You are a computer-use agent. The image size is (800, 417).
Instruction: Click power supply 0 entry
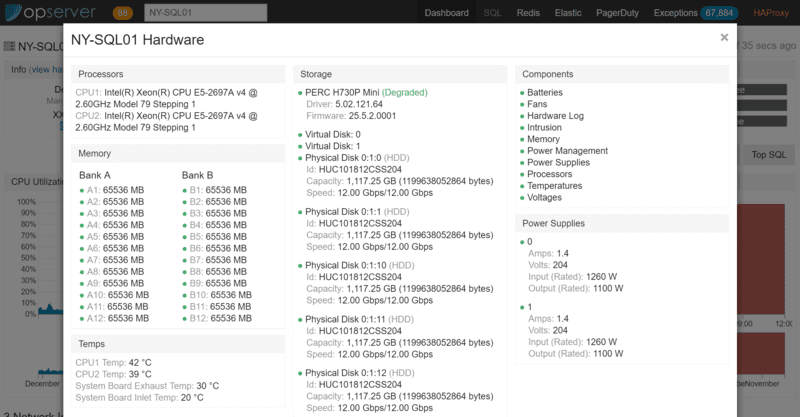pyautogui.click(x=530, y=242)
